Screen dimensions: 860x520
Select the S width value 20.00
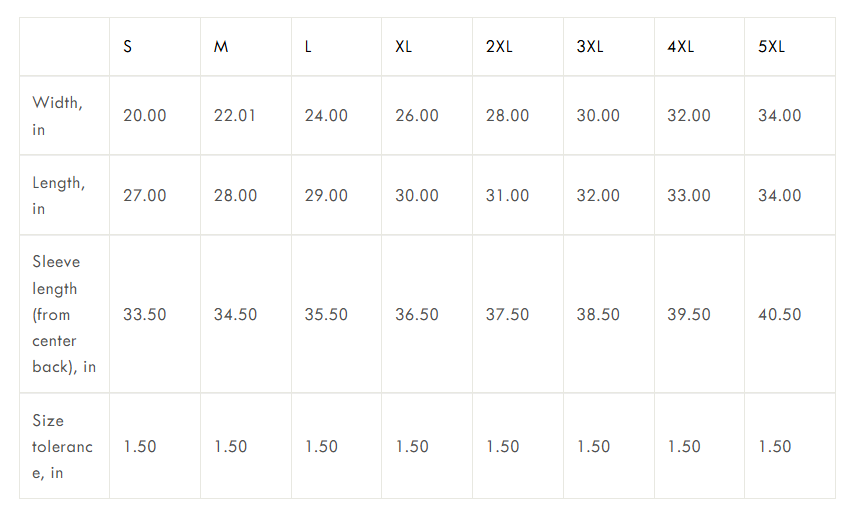pos(145,116)
